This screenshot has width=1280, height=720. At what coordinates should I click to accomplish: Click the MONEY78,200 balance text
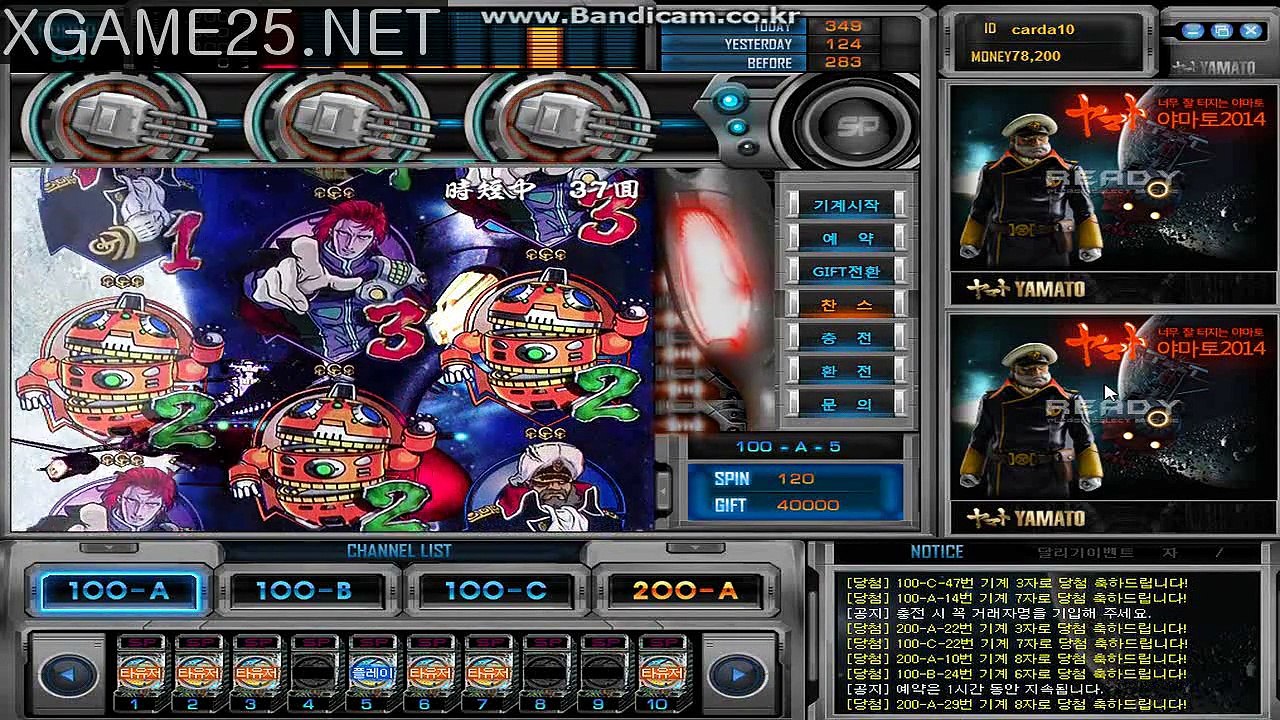(1015, 57)
